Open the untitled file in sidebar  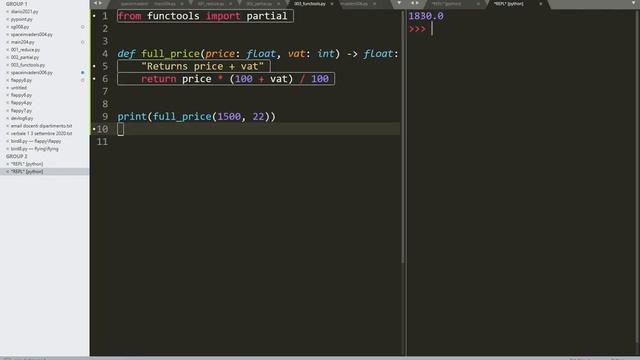click(19, 88)
